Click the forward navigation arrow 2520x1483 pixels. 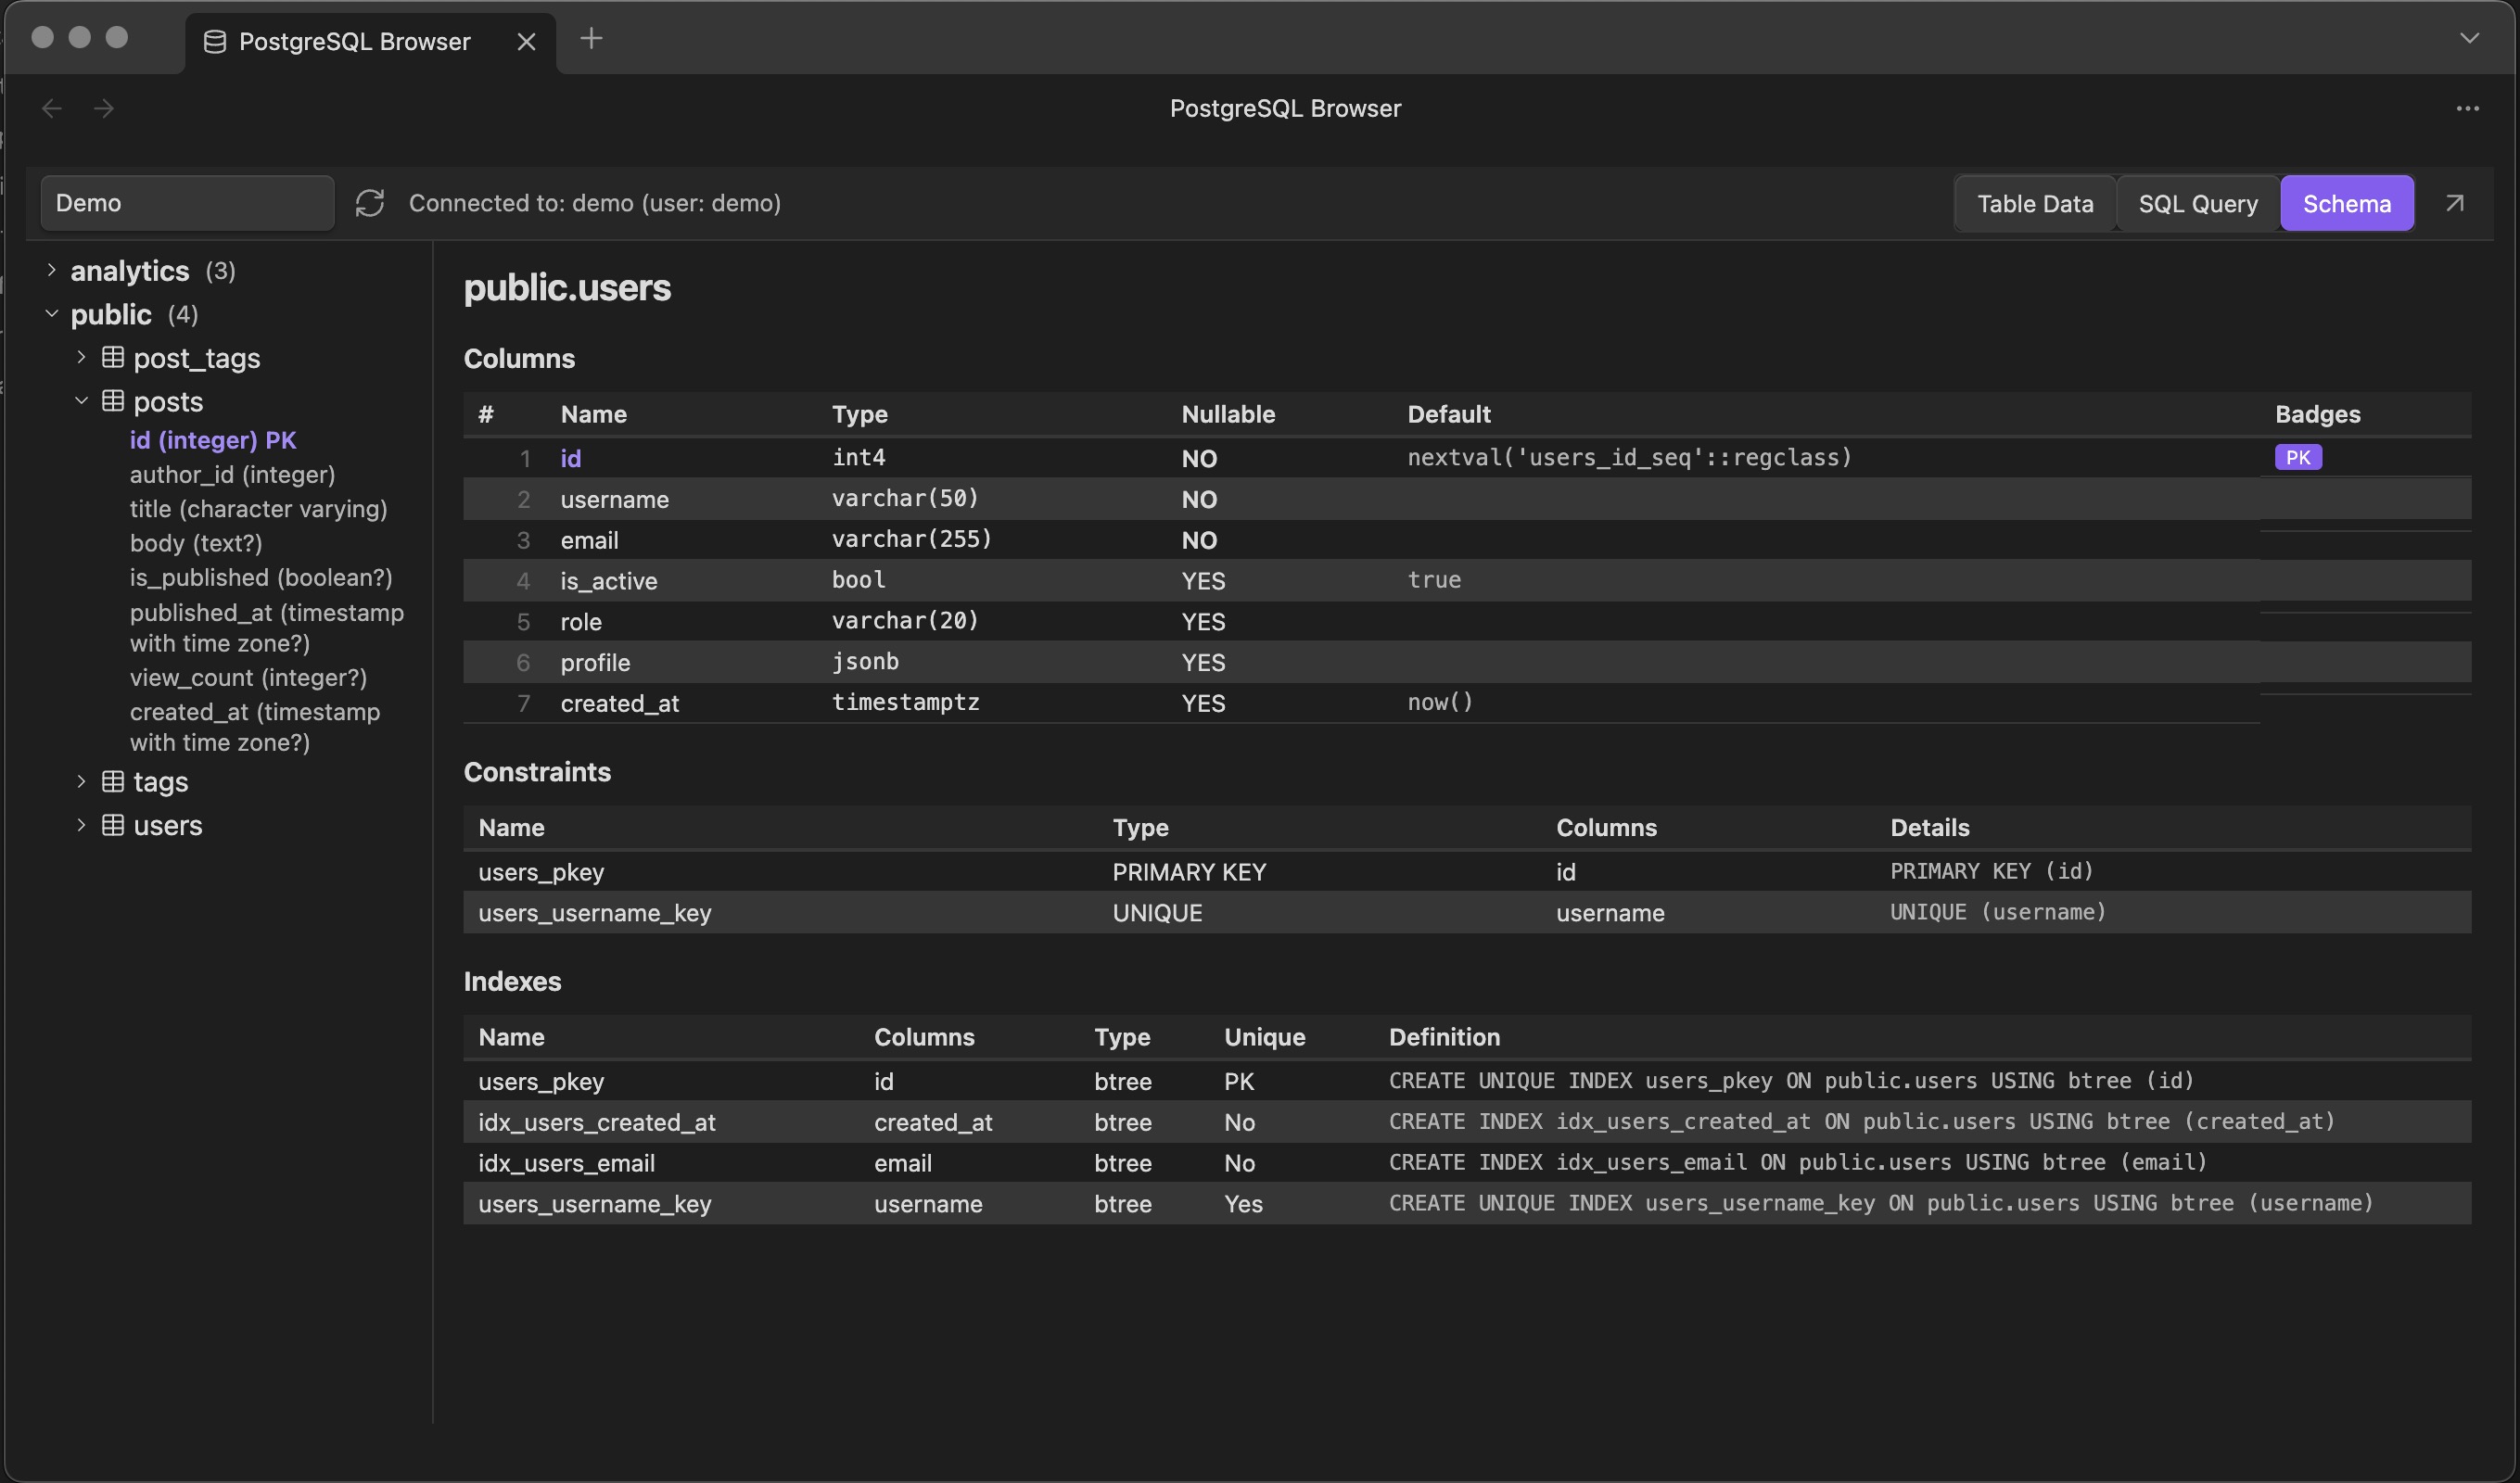pos(104,108)
